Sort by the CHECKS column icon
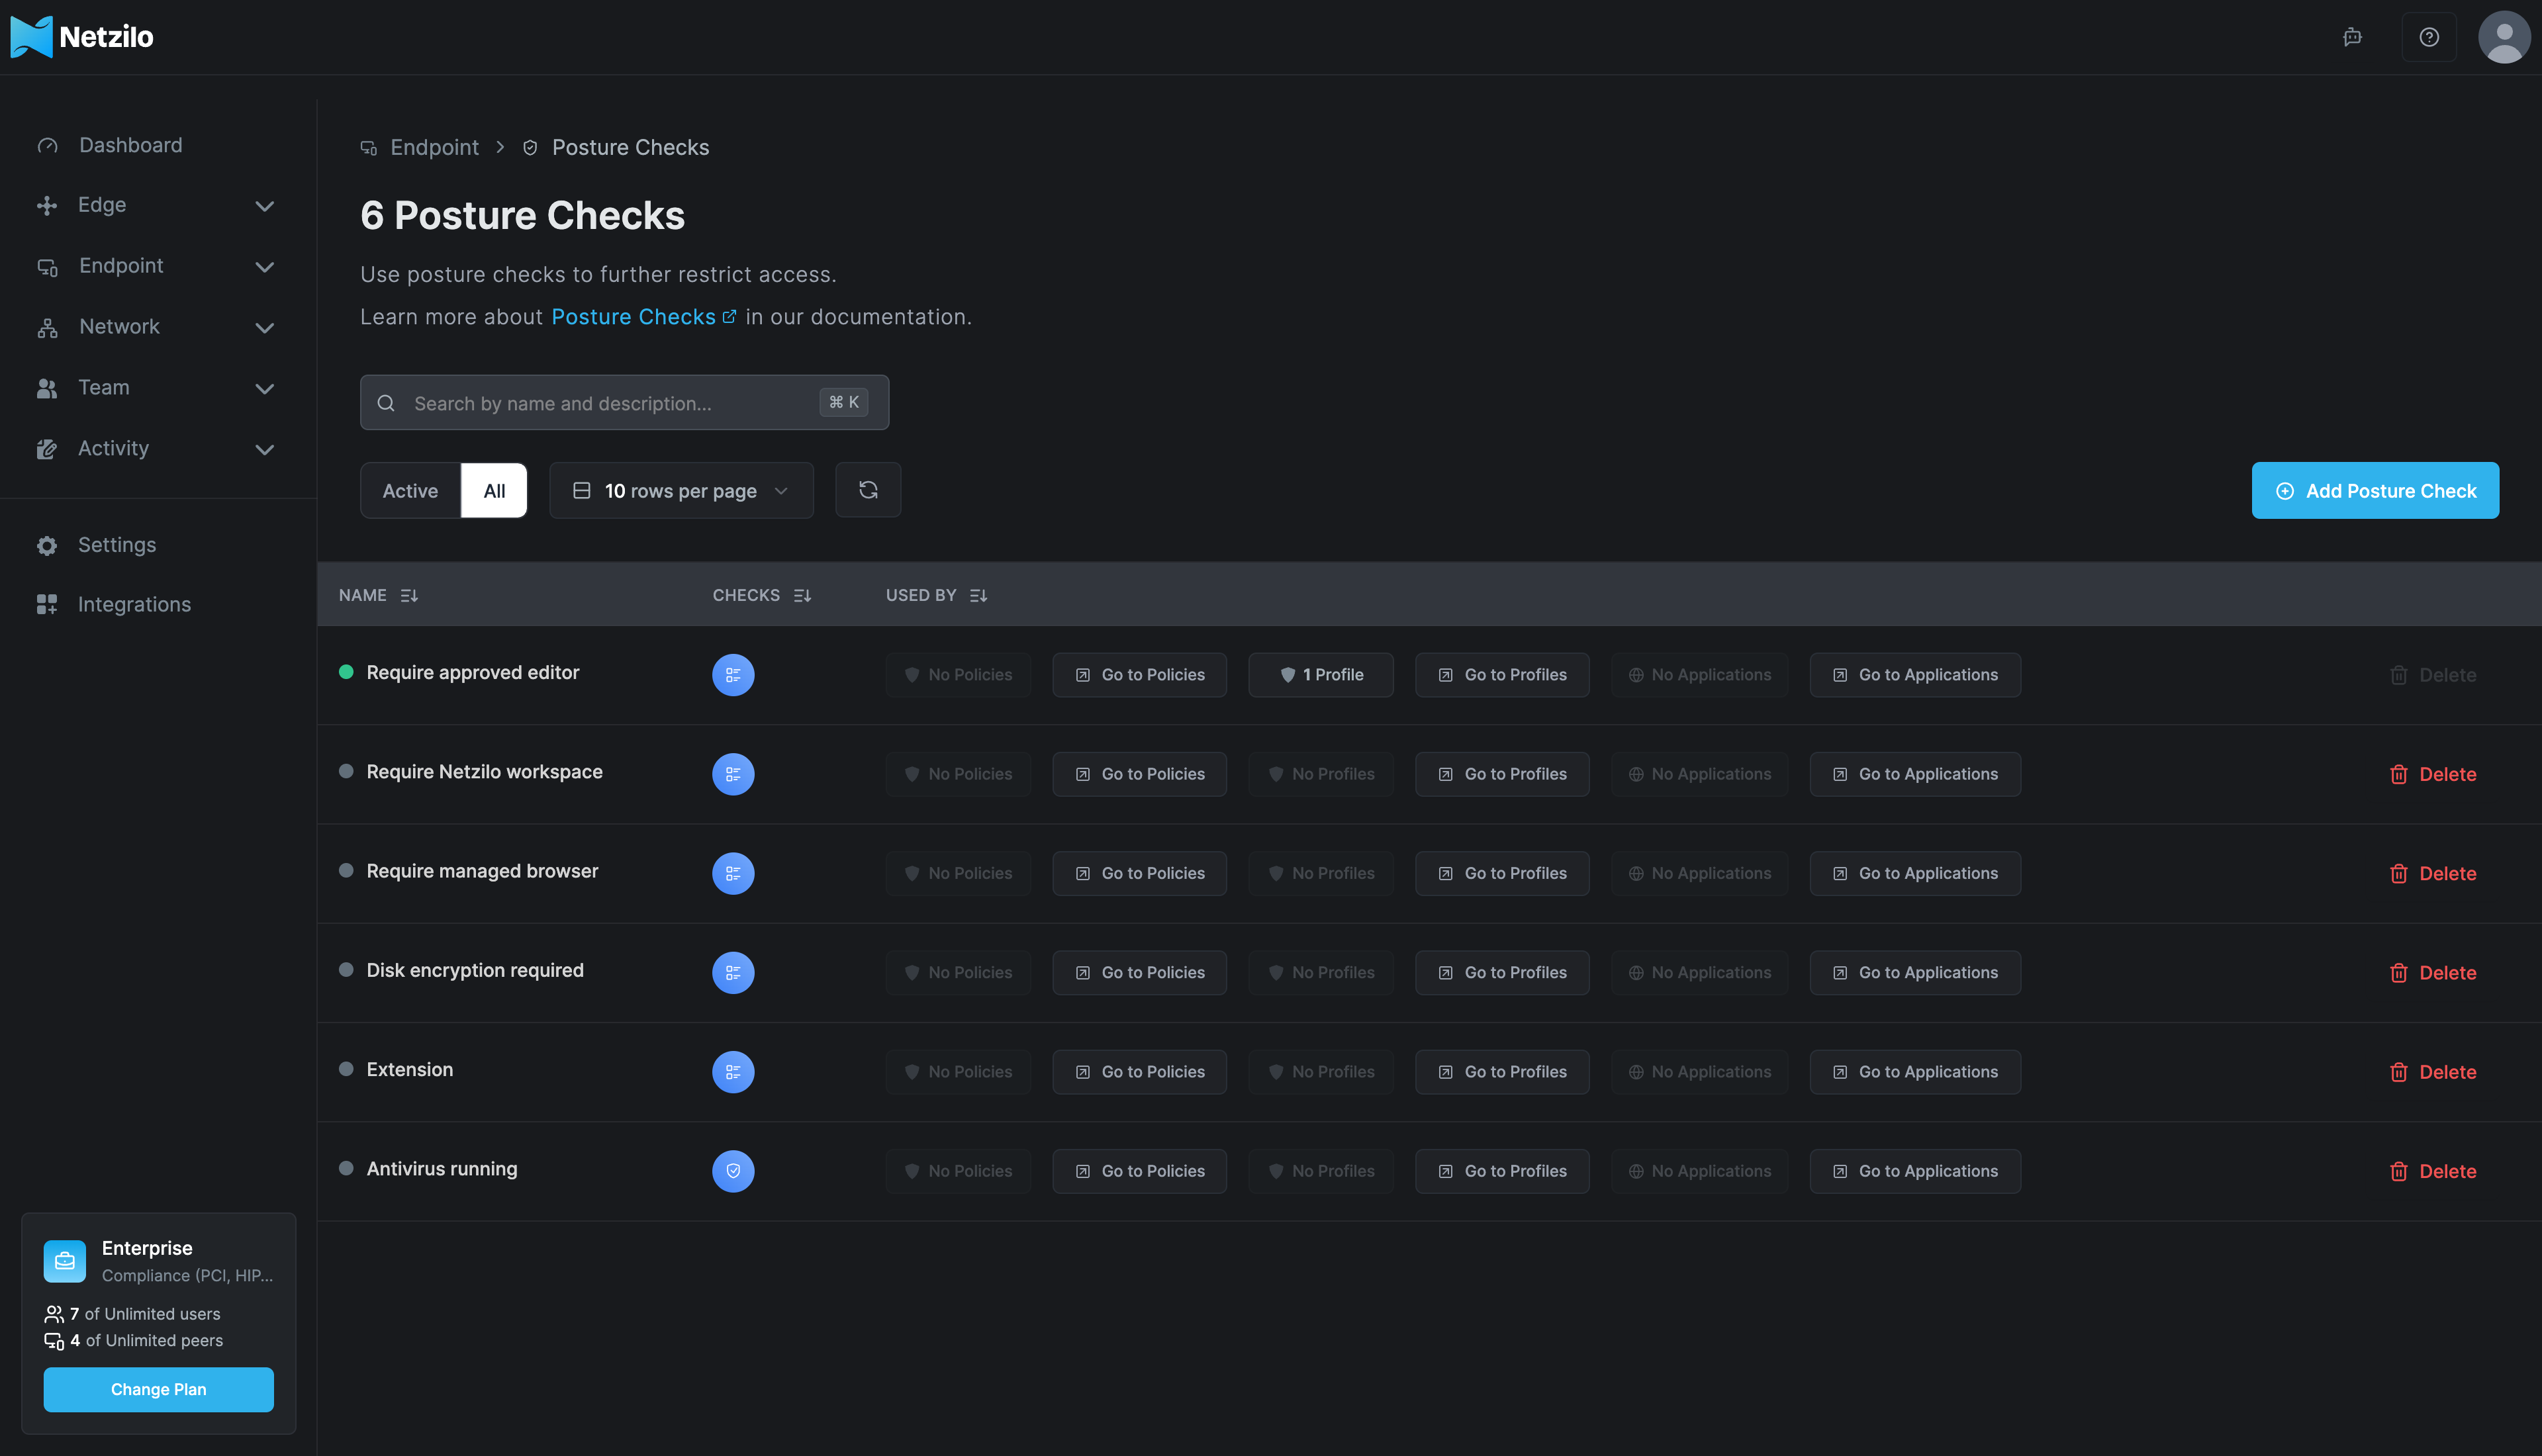 [x=802, y=595]
